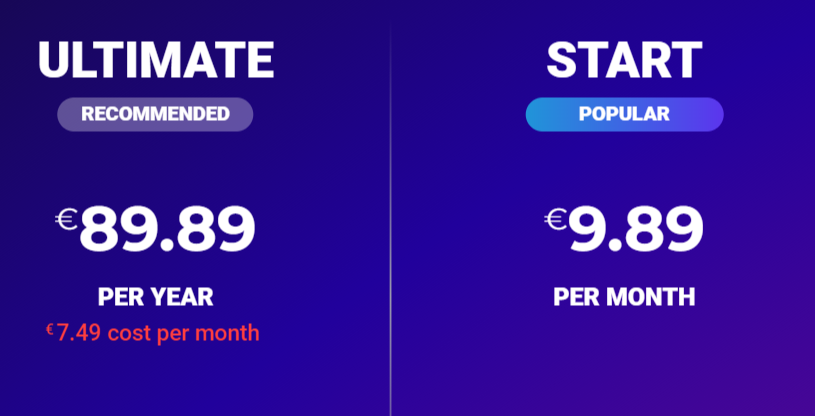Select the ULTIMATE plan heading
The width and height of the screenshot is (815, 416).
[155, 59]
